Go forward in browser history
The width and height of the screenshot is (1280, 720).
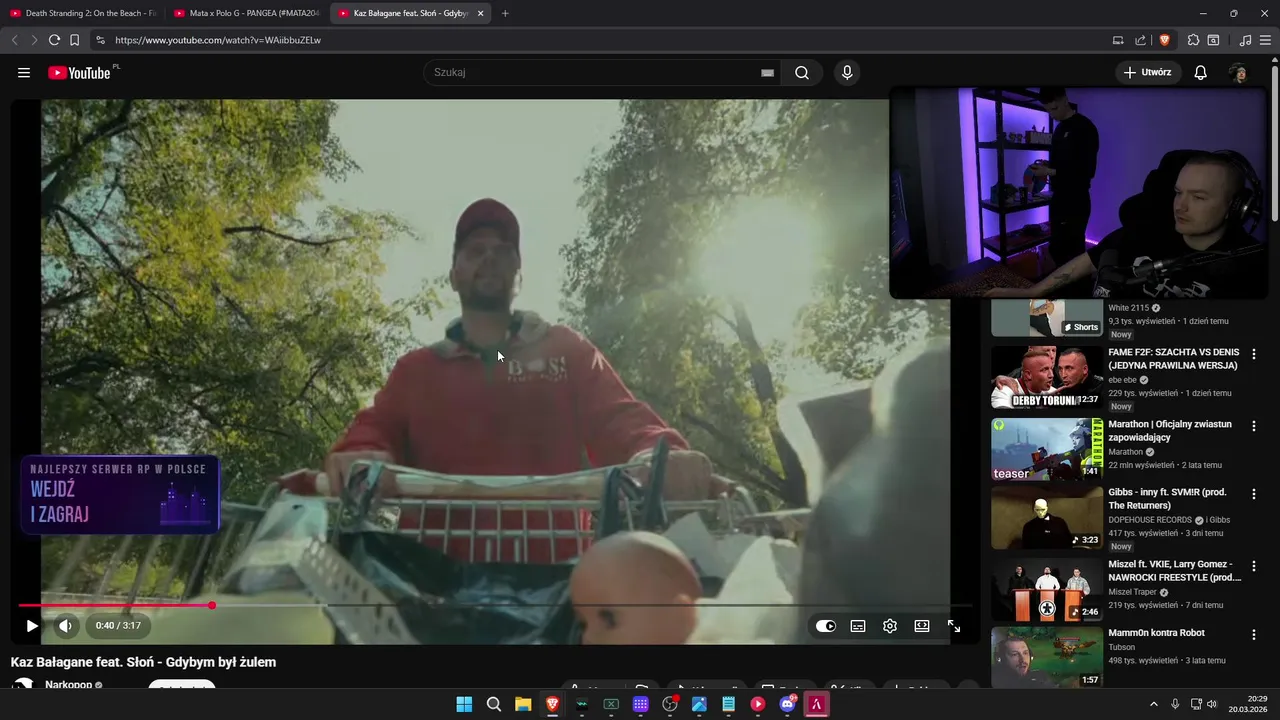coord(34,40)
